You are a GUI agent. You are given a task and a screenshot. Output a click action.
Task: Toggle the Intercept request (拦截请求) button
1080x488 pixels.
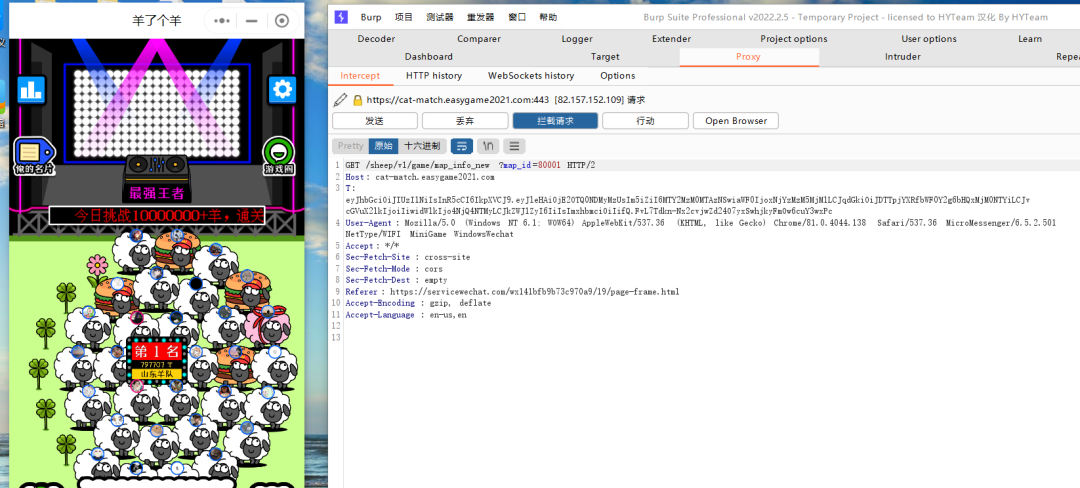[555, 120]
